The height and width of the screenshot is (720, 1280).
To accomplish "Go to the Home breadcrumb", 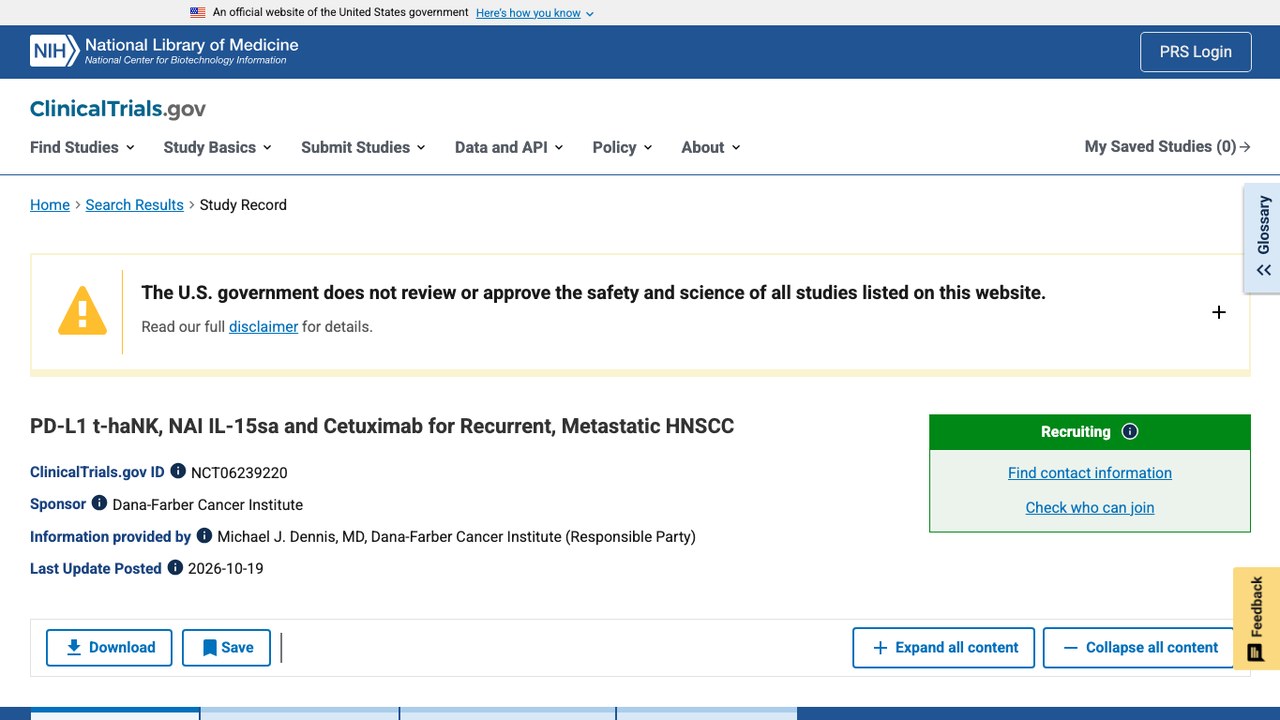I will click(x=50, y=205).
